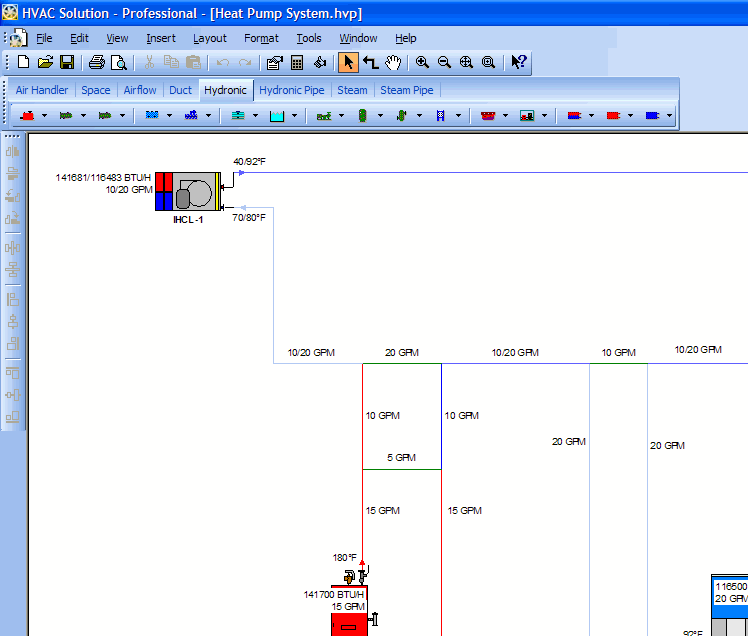Open the Window menu

(358, 38)
